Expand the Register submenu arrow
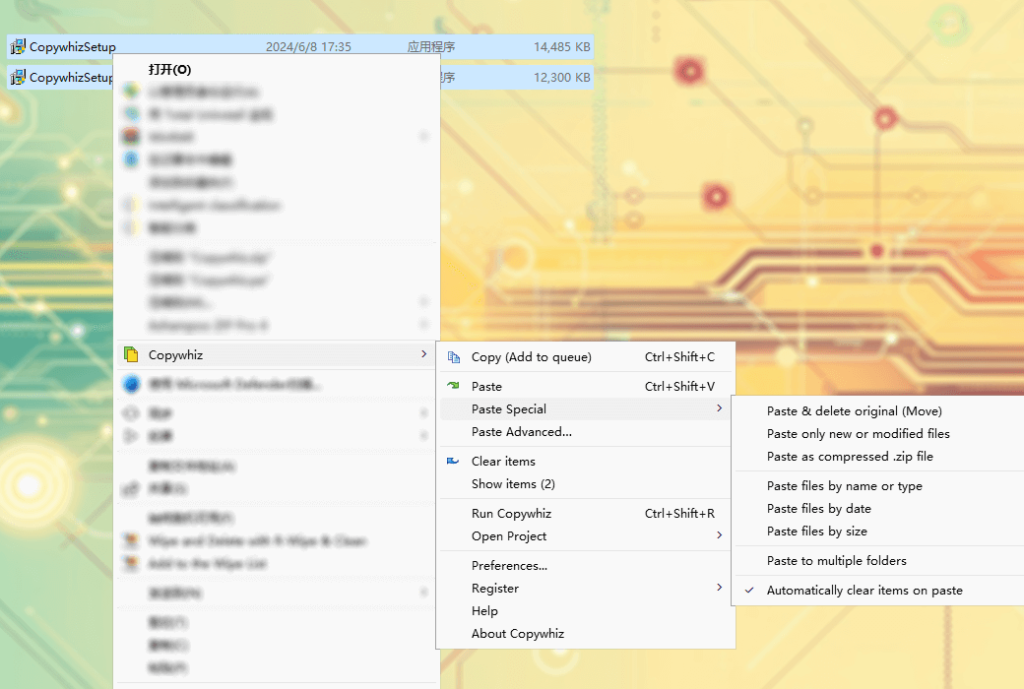The height and width of the screenshot is (689, 1024). point(720,588)
